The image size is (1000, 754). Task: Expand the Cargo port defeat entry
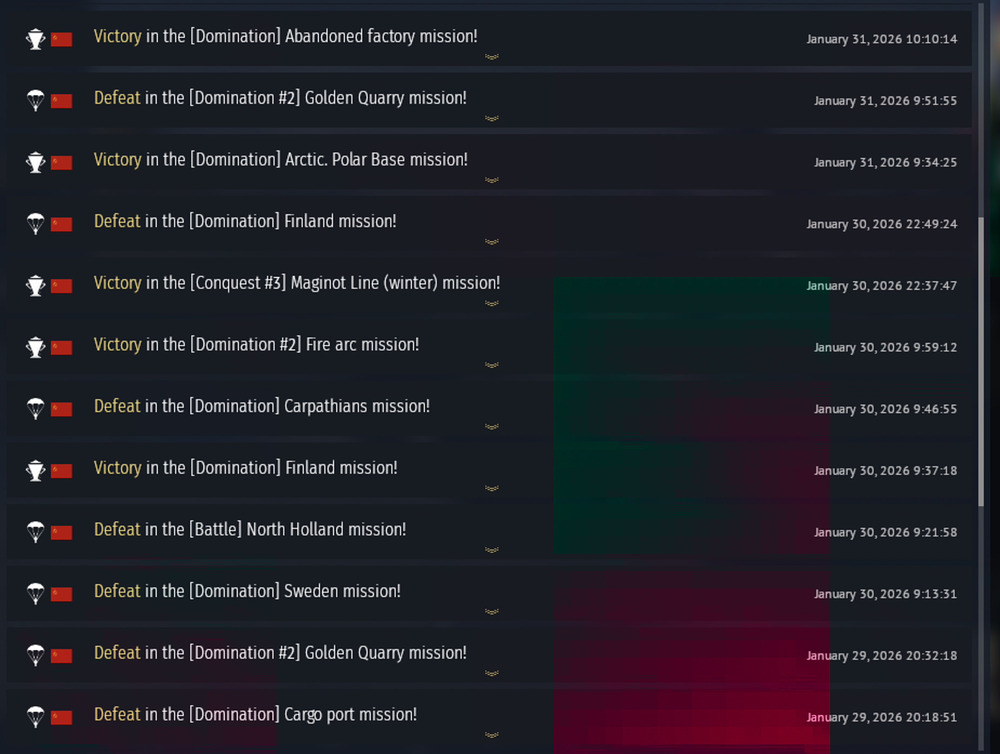(492, 733)
